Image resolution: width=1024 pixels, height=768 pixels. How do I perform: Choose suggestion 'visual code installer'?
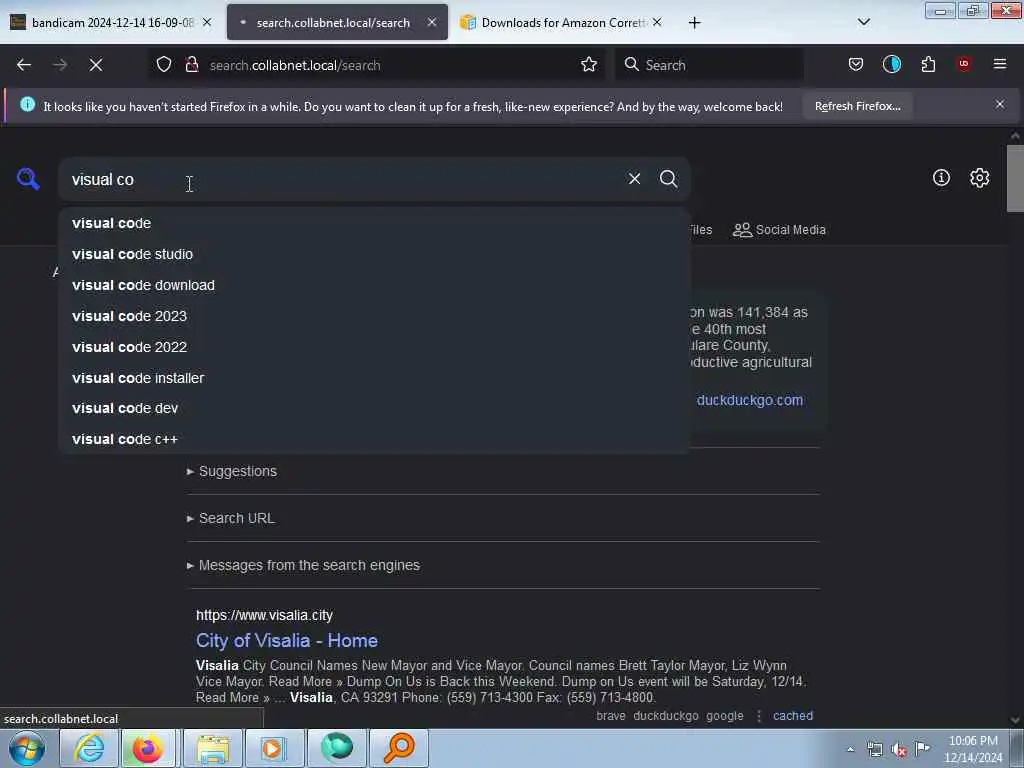pyautogui.click(x=374, y=378)
